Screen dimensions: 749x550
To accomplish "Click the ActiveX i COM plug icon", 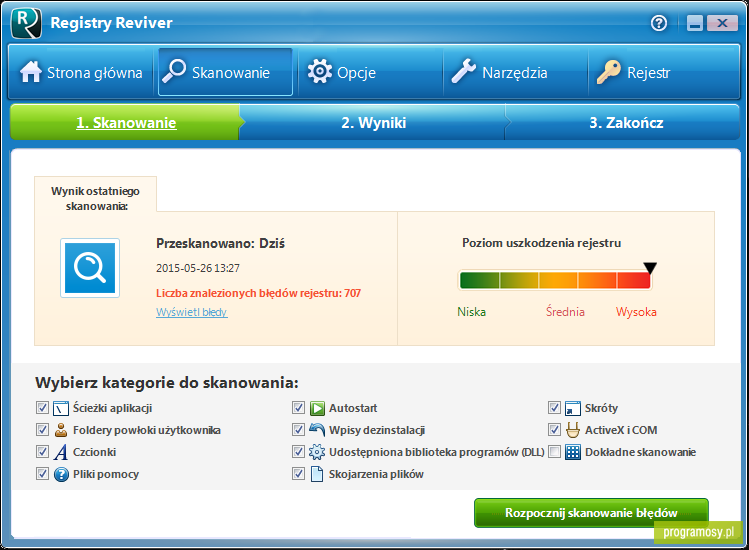I will pyautogui.click(x=573, y=431).
